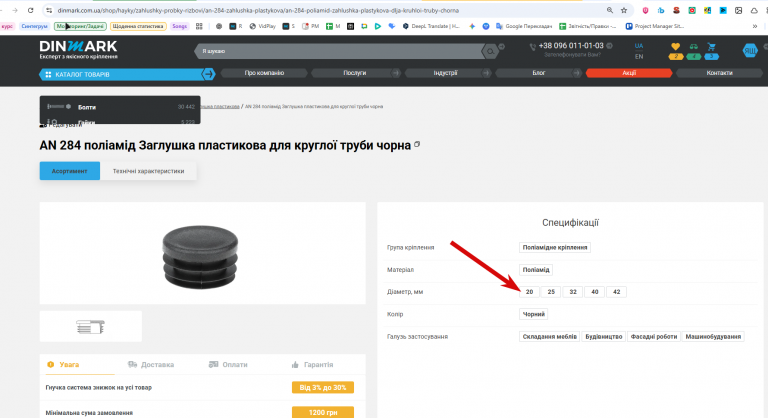Viewport: 768px width, 418px height.
Task: Click the zoom magnifier icon in address bar
Action: (610, 10)
